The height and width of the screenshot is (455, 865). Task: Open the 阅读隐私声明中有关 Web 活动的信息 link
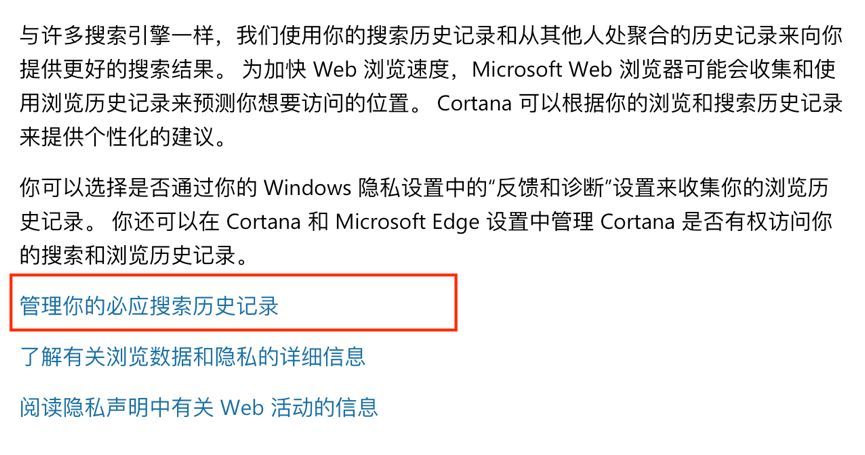(199, 407)
